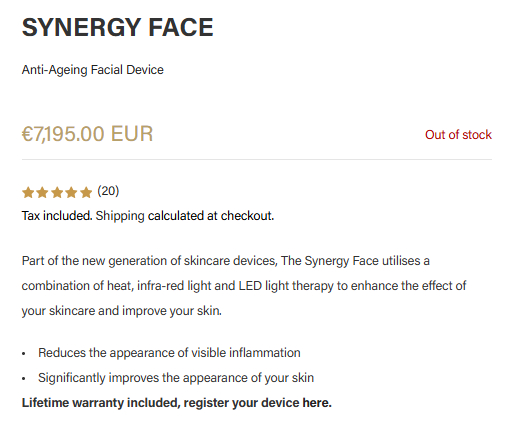Image resolution: width=529 pixels, height=431 pixels.
Task: Click the SYNERGY FACE product title
Action: point(117,27)
